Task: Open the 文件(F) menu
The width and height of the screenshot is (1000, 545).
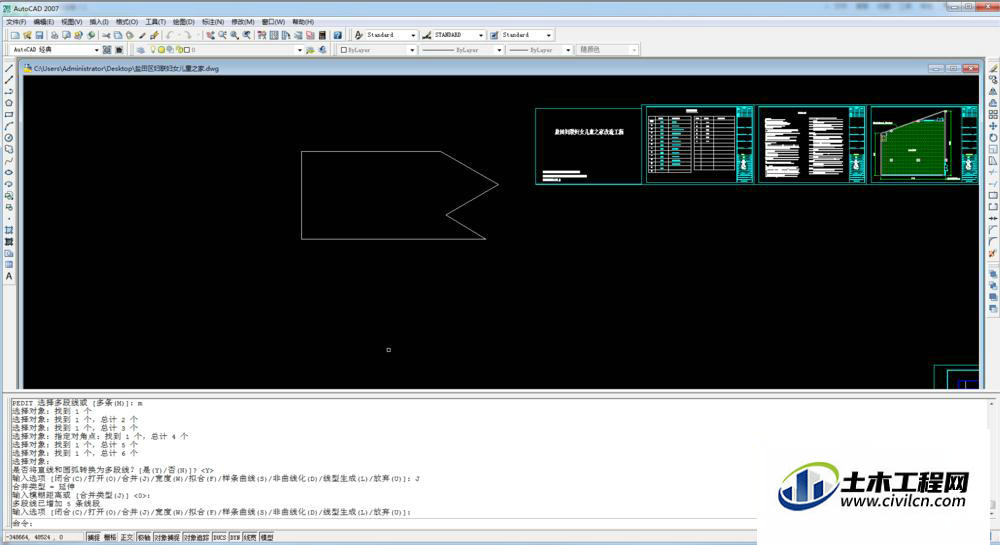Action: (x=16, y=22)
